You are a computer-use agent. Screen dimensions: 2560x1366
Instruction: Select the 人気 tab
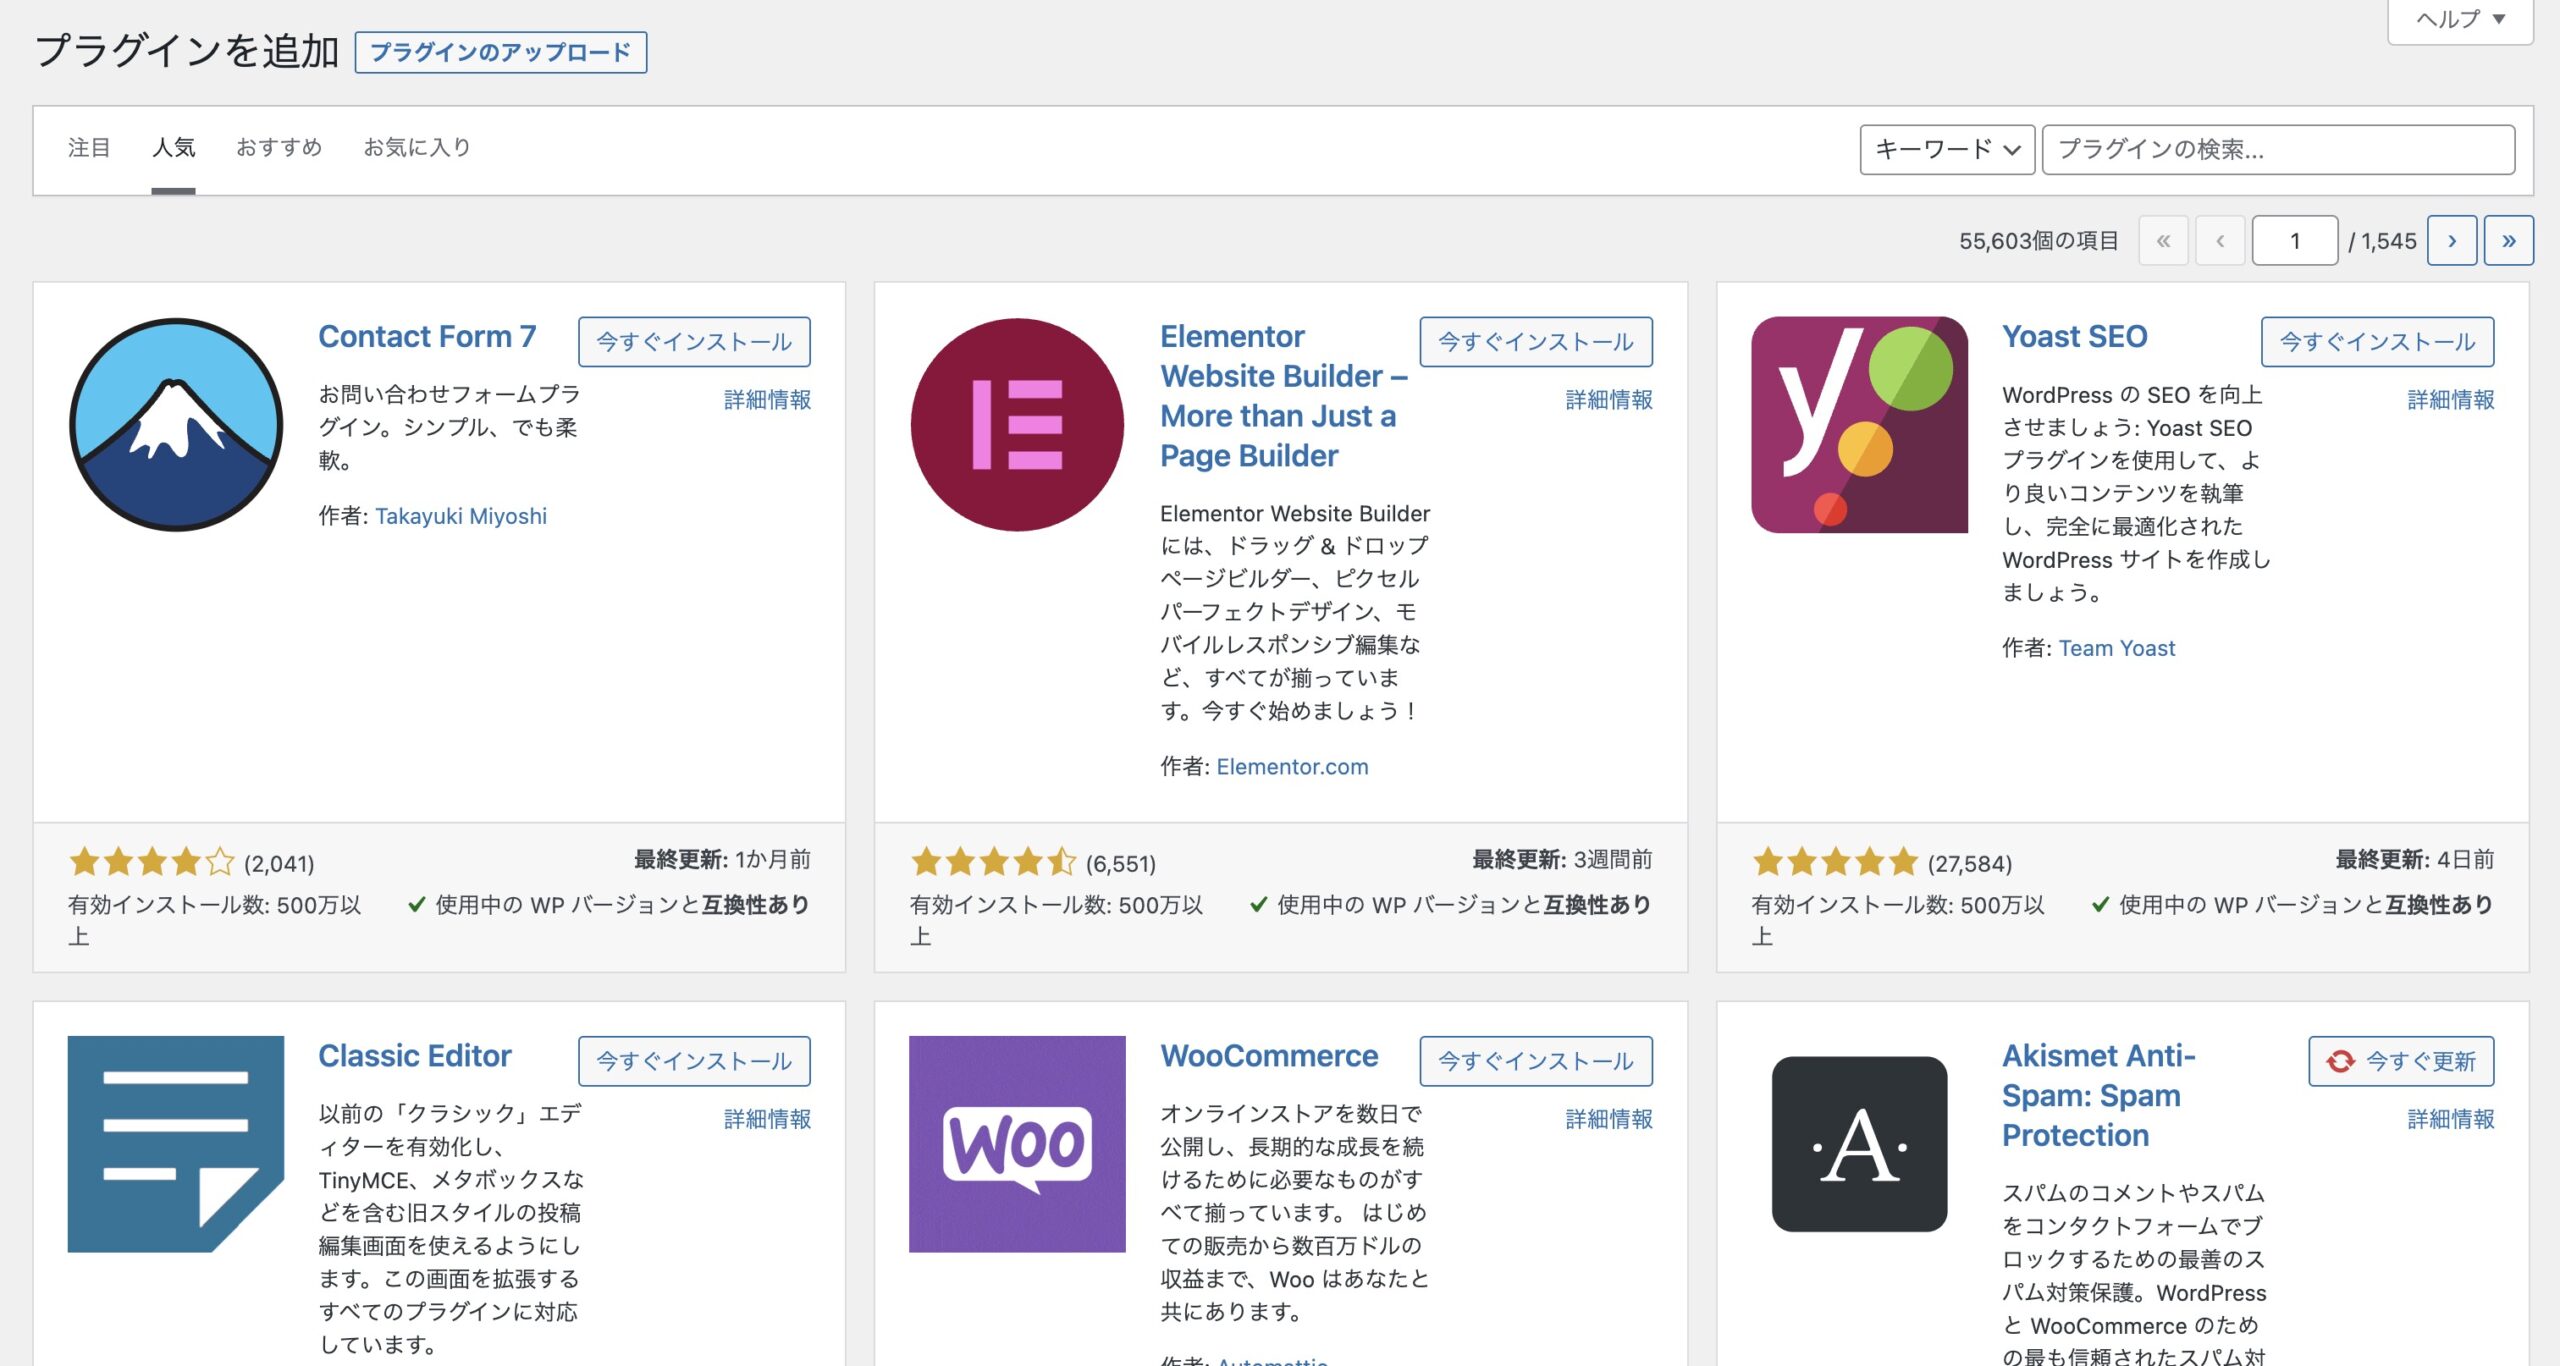click(169, 147)
